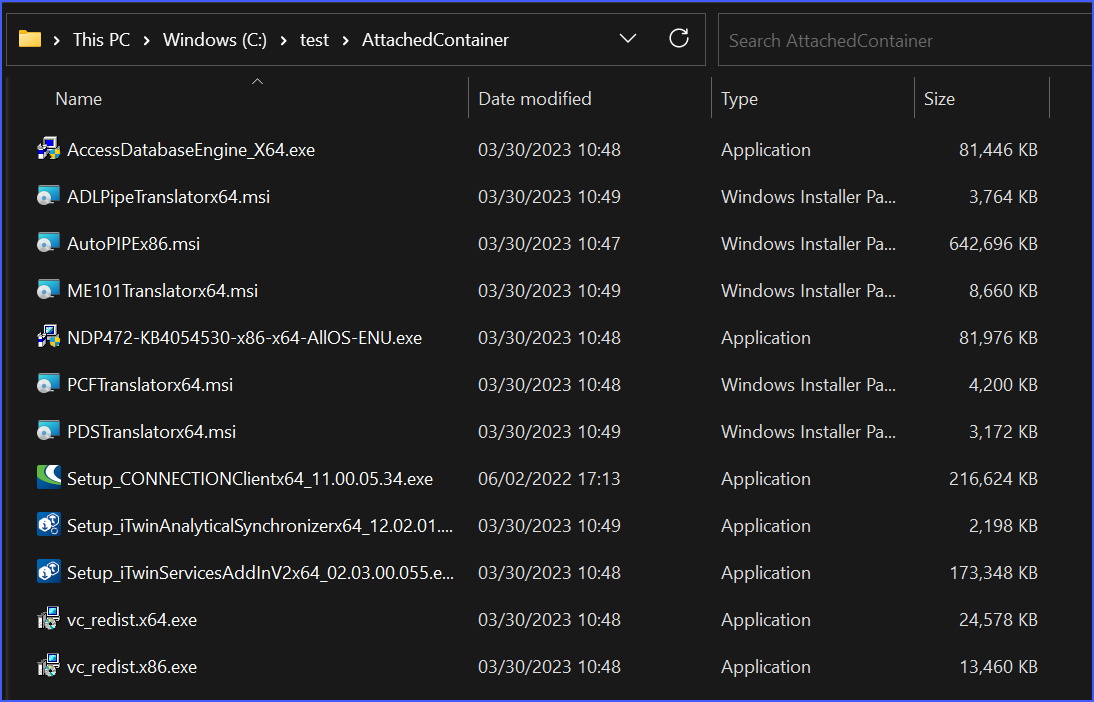
Task: Click the PCFTranslatorx64.msi installer icon
Action: 48,384
